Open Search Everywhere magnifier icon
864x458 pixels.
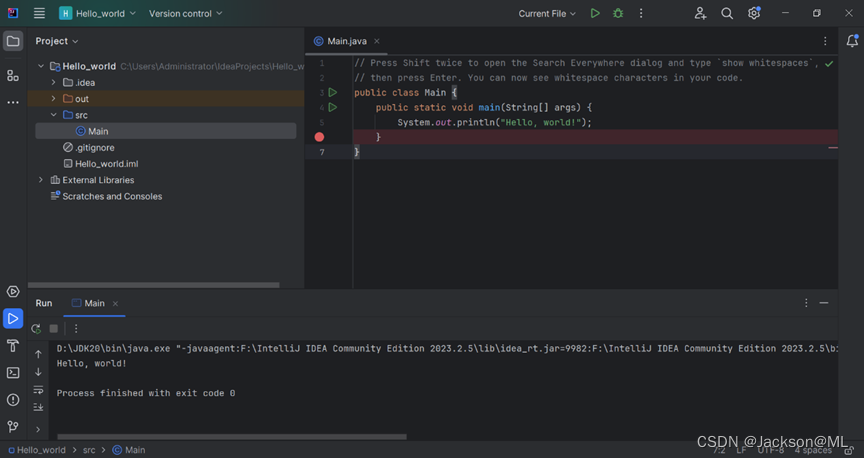click(x=727, y=14)
